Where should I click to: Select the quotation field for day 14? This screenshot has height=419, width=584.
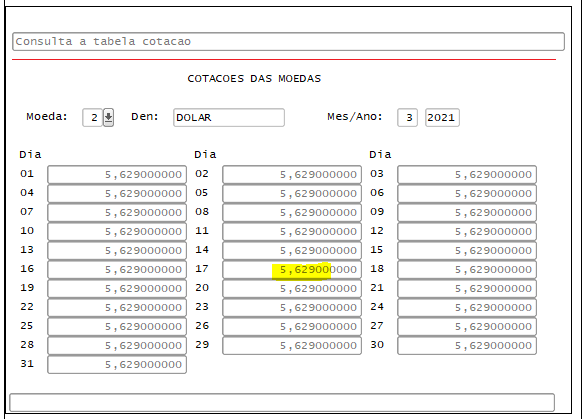[292, 251]
